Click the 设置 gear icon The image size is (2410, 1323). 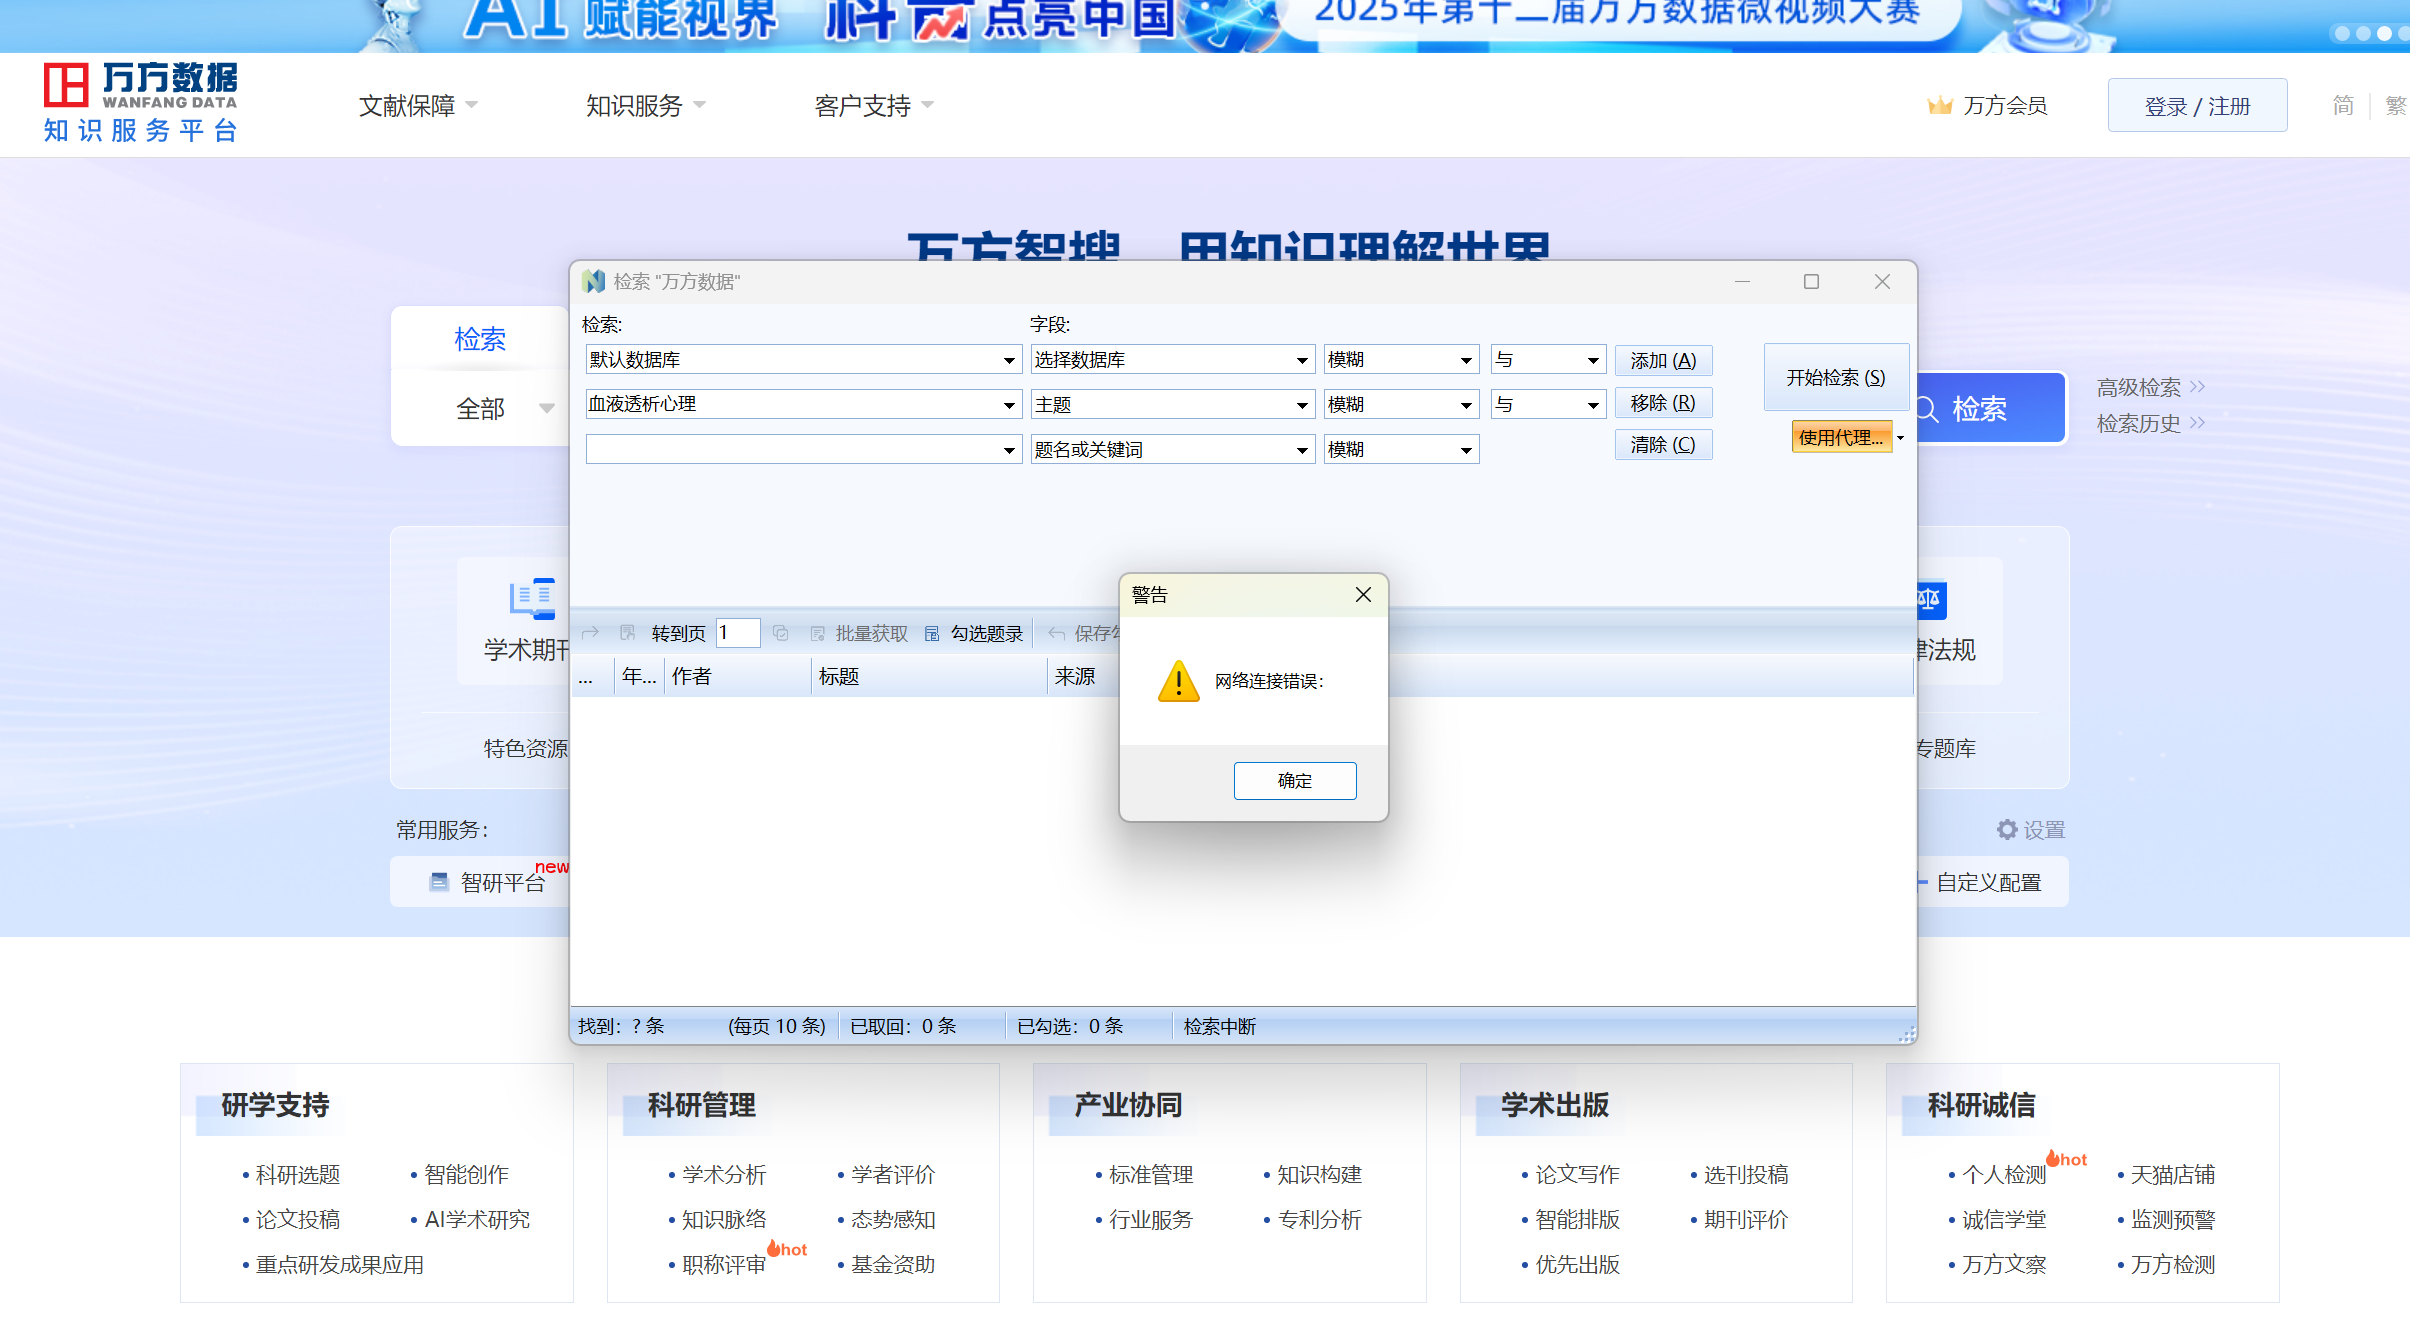tap(2006, 830)
